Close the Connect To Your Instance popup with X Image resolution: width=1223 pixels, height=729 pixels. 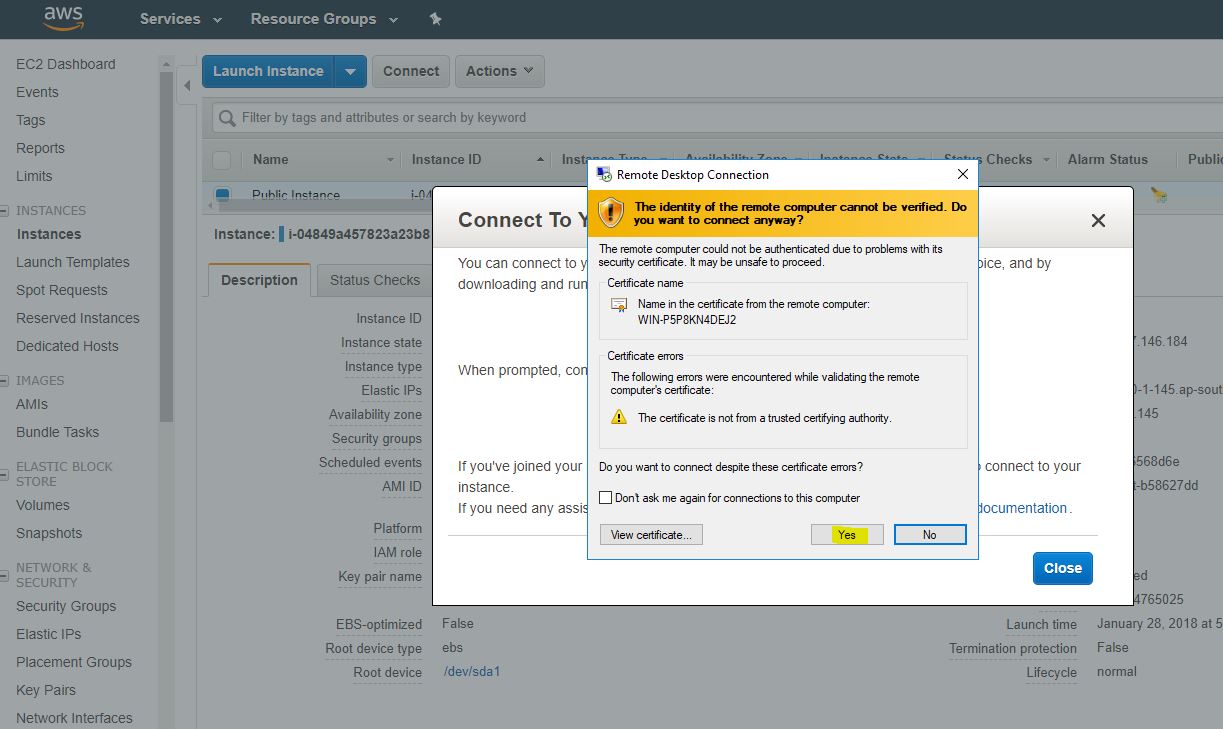[1098, 220]
